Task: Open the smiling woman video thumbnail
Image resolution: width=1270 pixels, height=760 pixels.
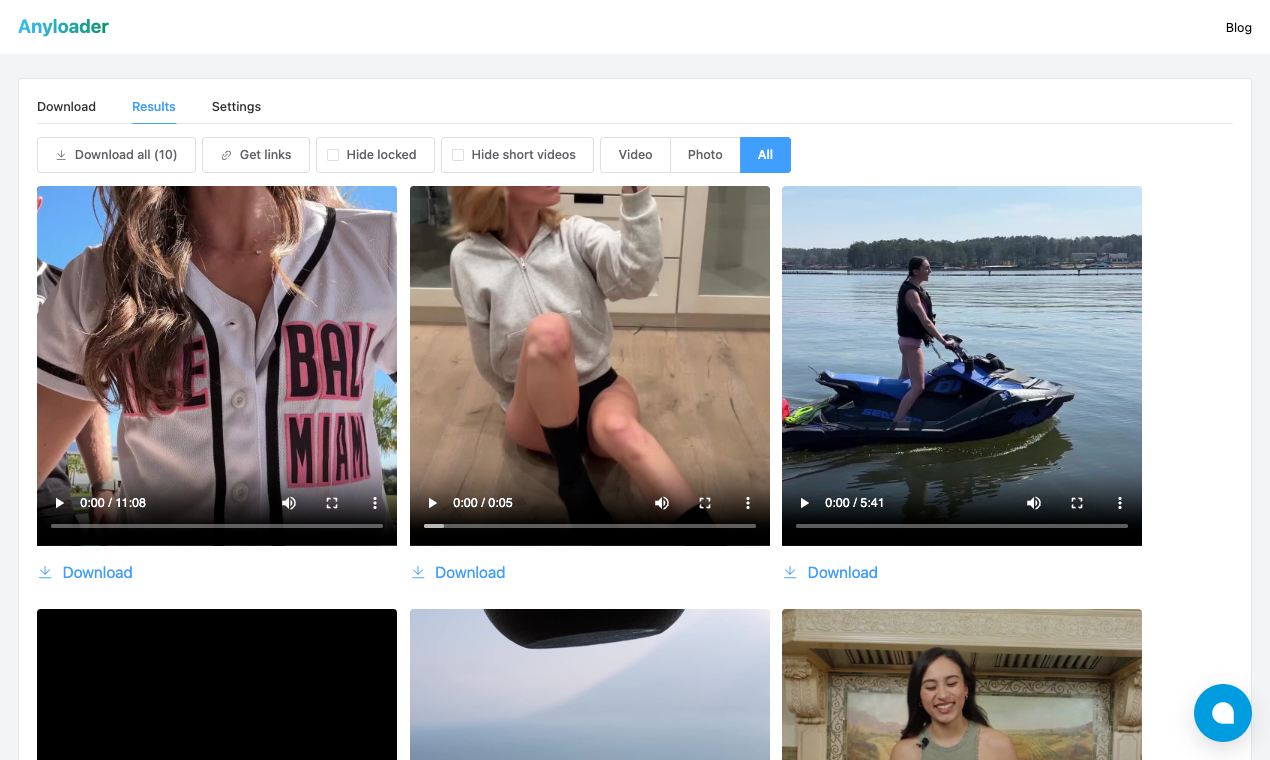Action: click(962, 684)
